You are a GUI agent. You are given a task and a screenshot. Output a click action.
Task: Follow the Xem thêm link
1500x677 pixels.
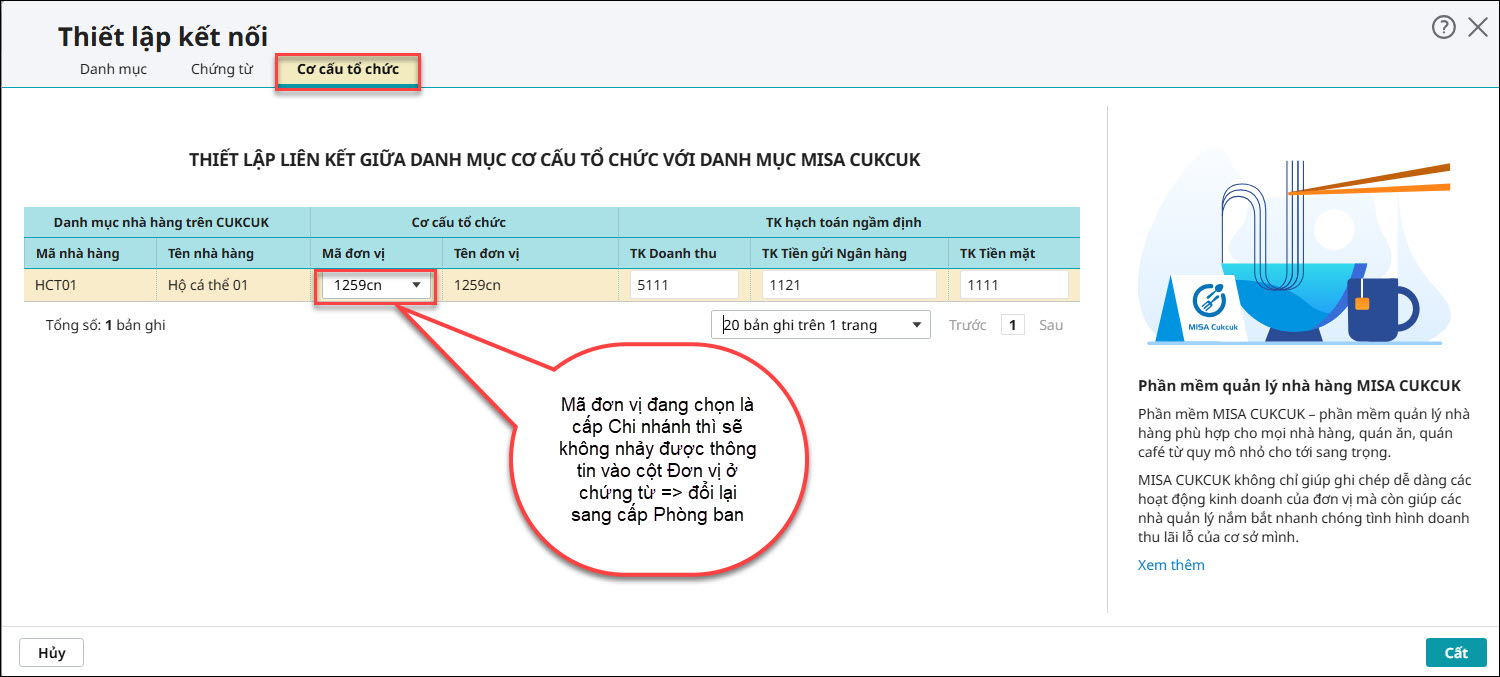1171,565
